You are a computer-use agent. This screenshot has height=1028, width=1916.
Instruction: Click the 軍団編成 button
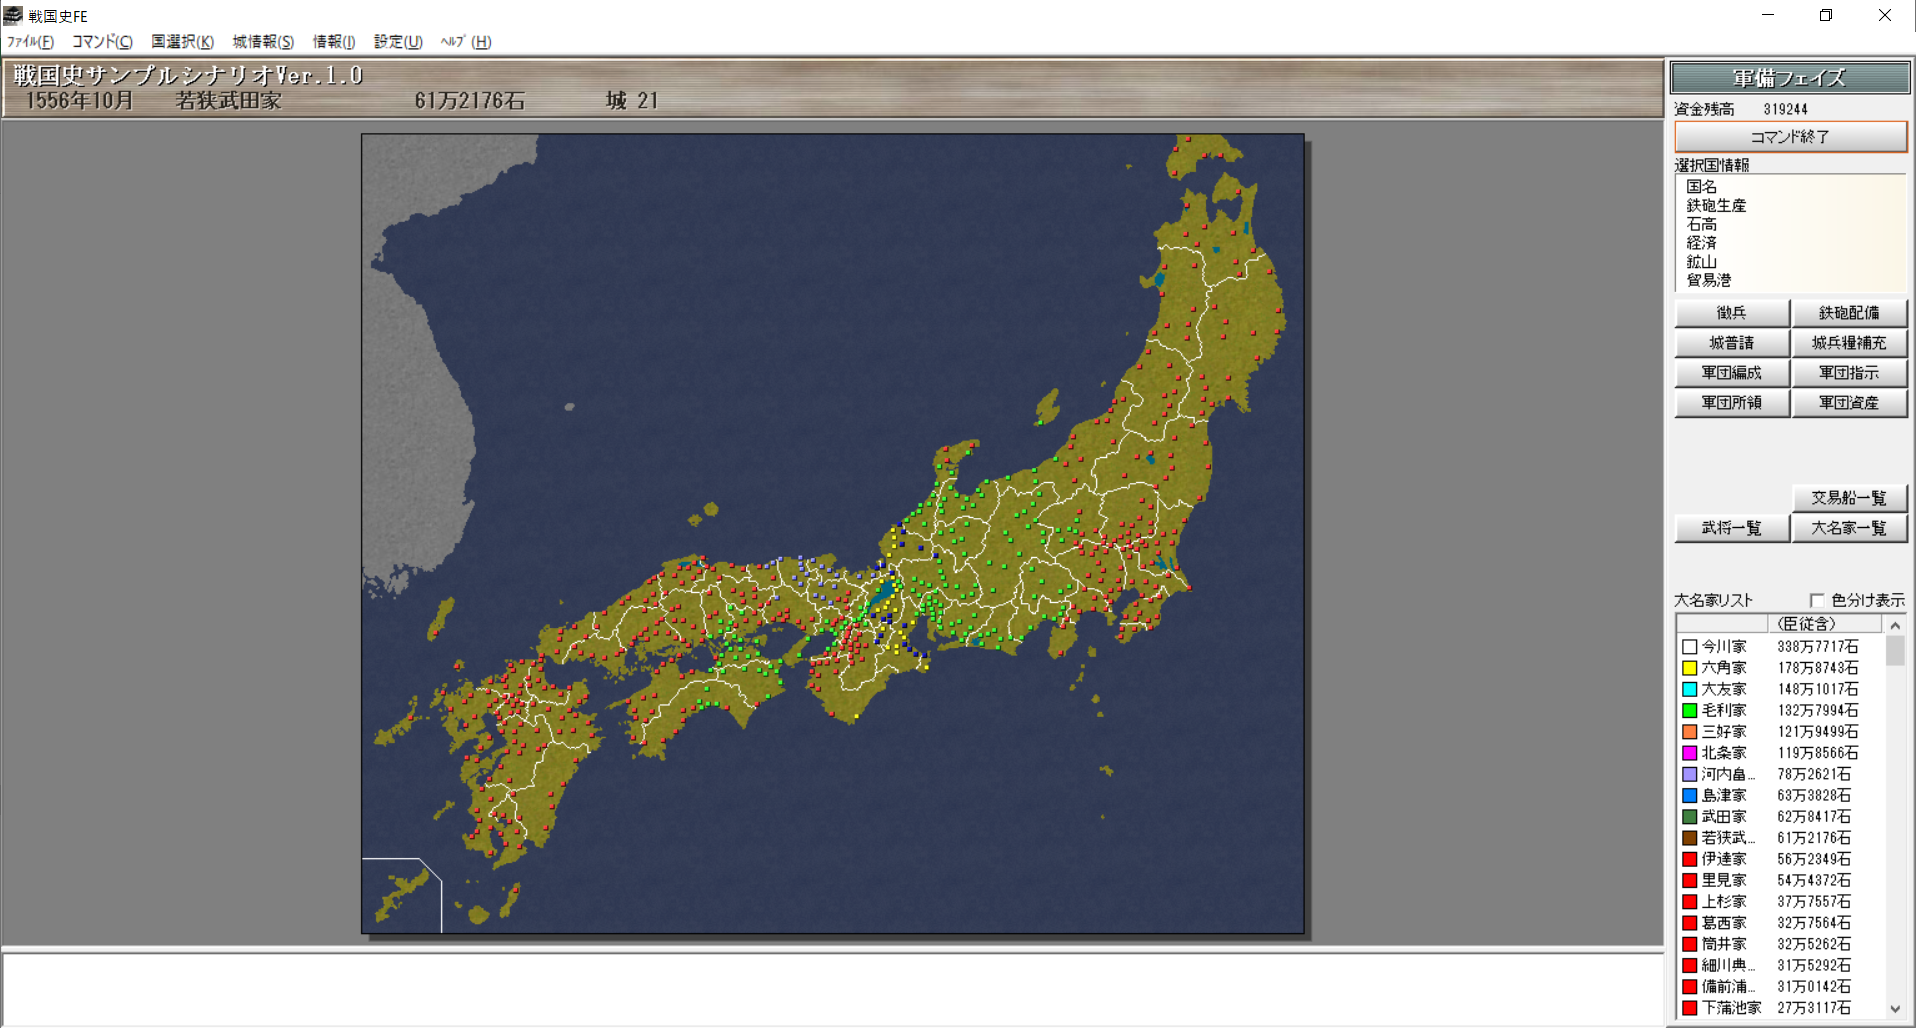point(1731,373)
